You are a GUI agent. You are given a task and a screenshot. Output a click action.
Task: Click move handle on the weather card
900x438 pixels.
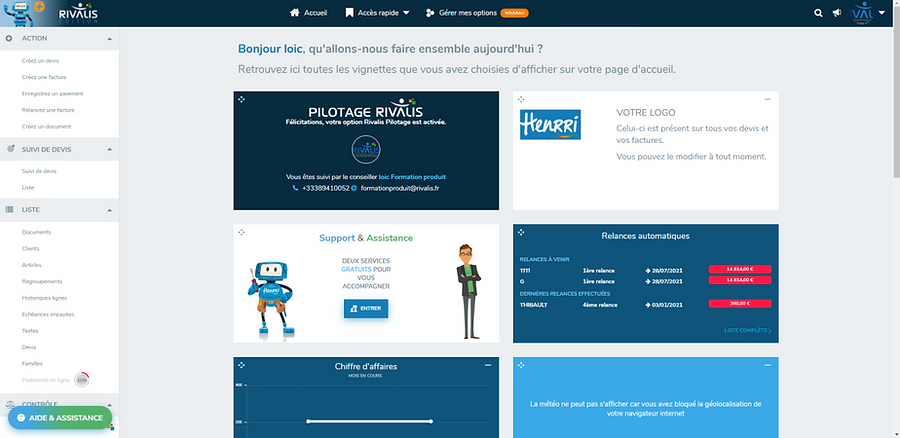[x=521, y=365]
